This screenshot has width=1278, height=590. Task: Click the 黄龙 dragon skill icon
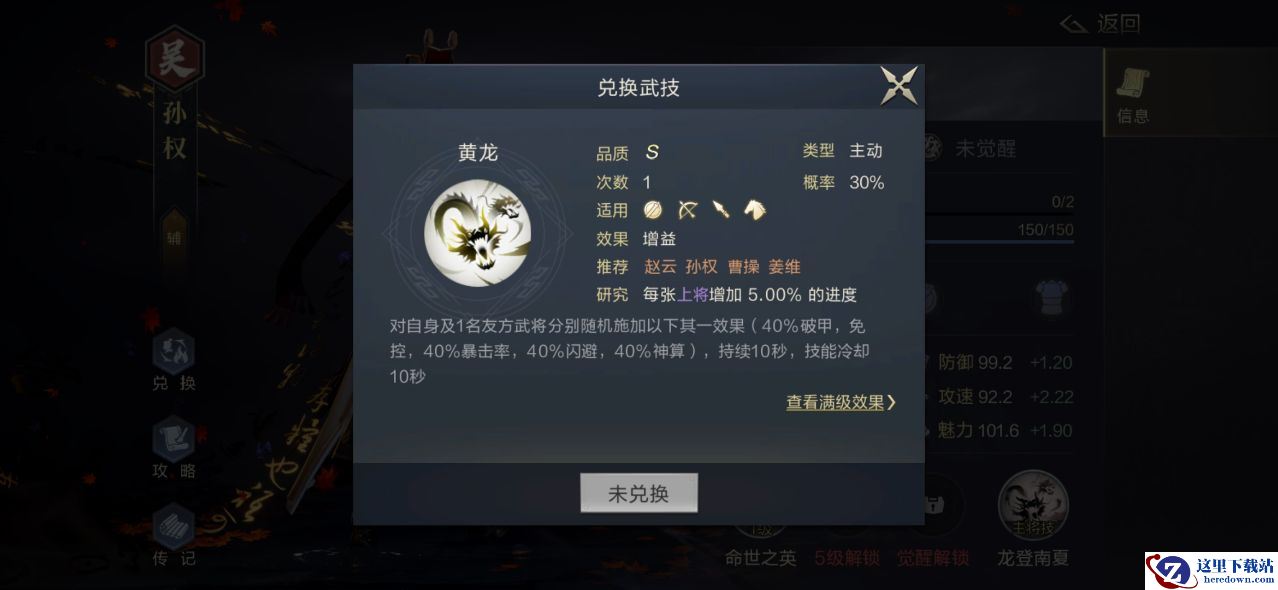(477, 231)
